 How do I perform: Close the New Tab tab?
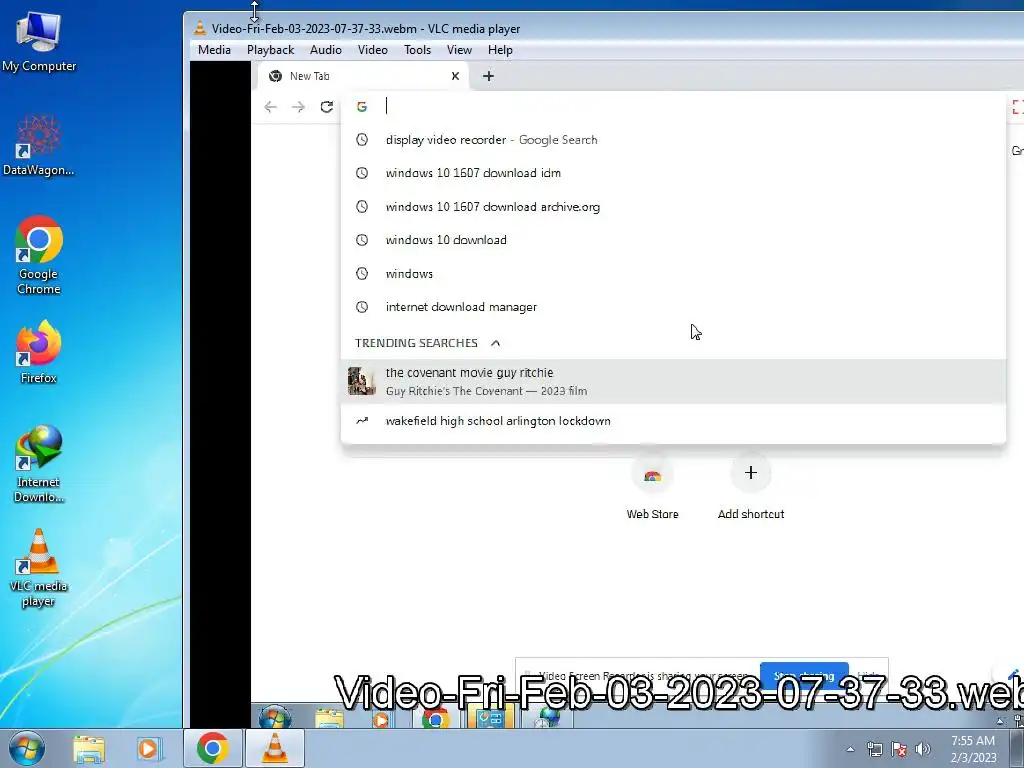coord(455,76)
